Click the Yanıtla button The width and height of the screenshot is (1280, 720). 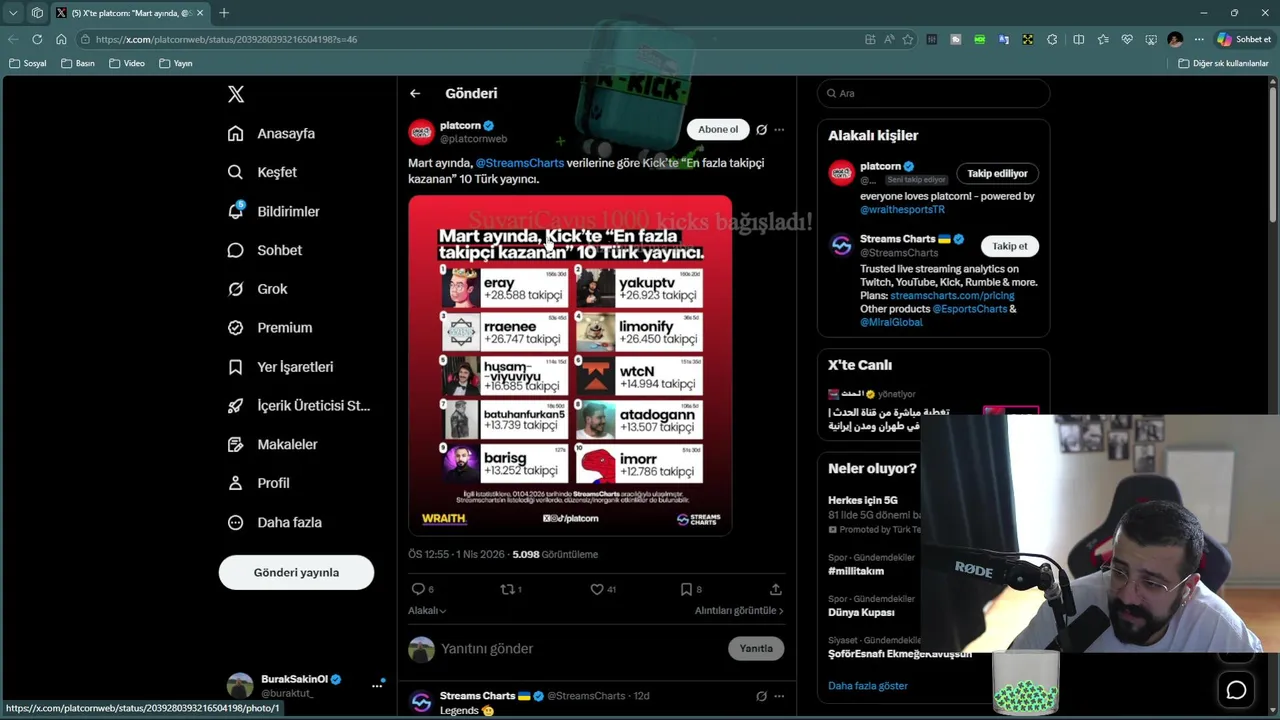(x=756, y=648)
